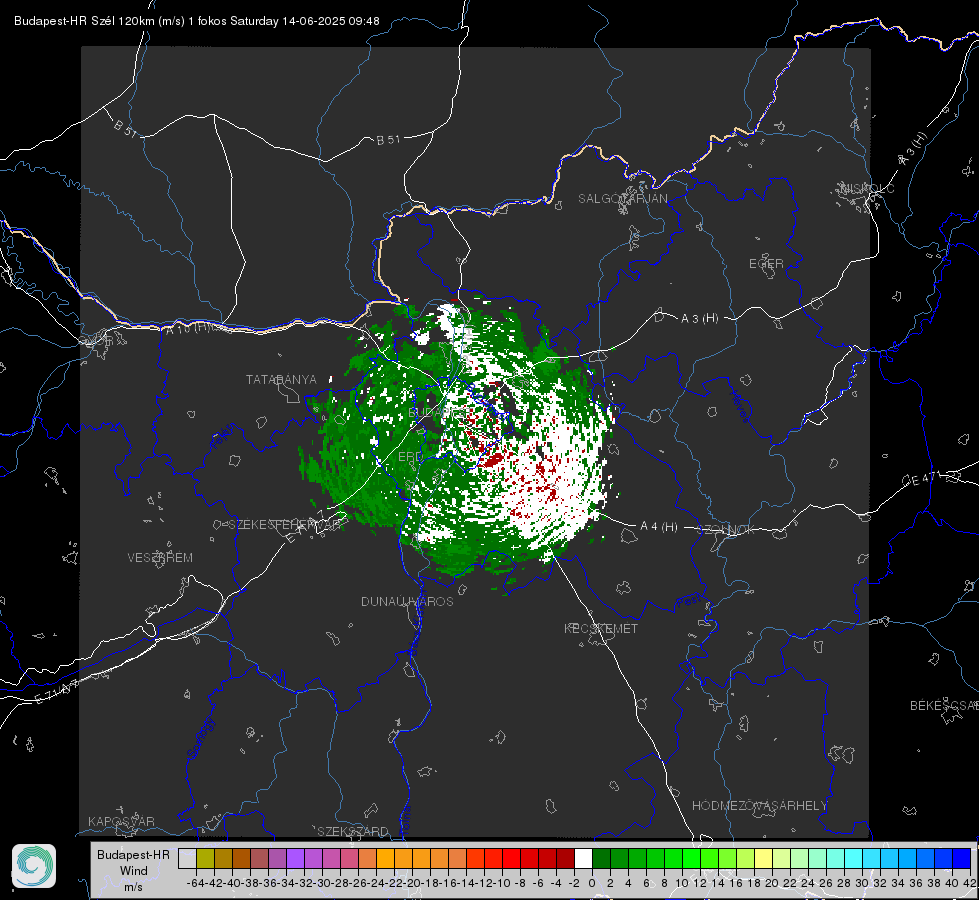Pick the violet swatch between -34 and -32
The image size is (979, 900).
click(x=295, y=858)
